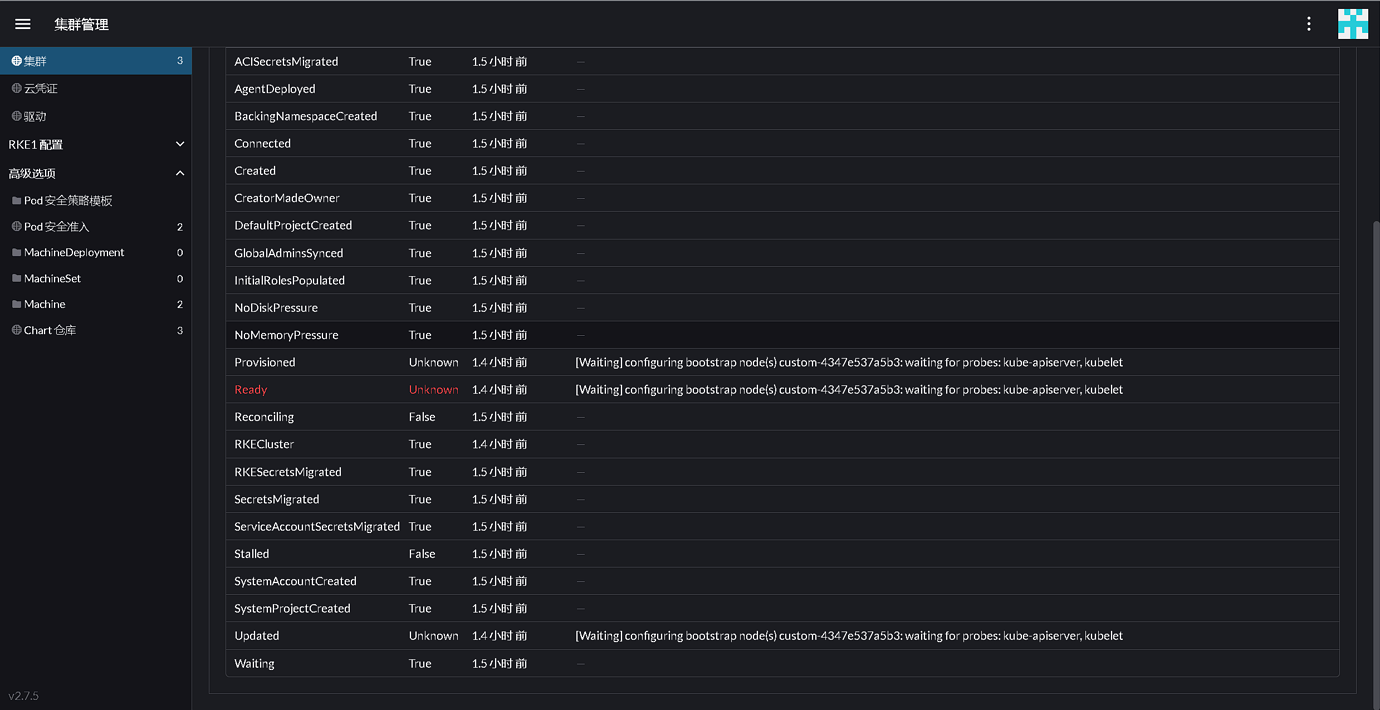Click the globe icon beside Chart 仓库
Viewport: 1380px width, 710px height.
tap(16, 330)
